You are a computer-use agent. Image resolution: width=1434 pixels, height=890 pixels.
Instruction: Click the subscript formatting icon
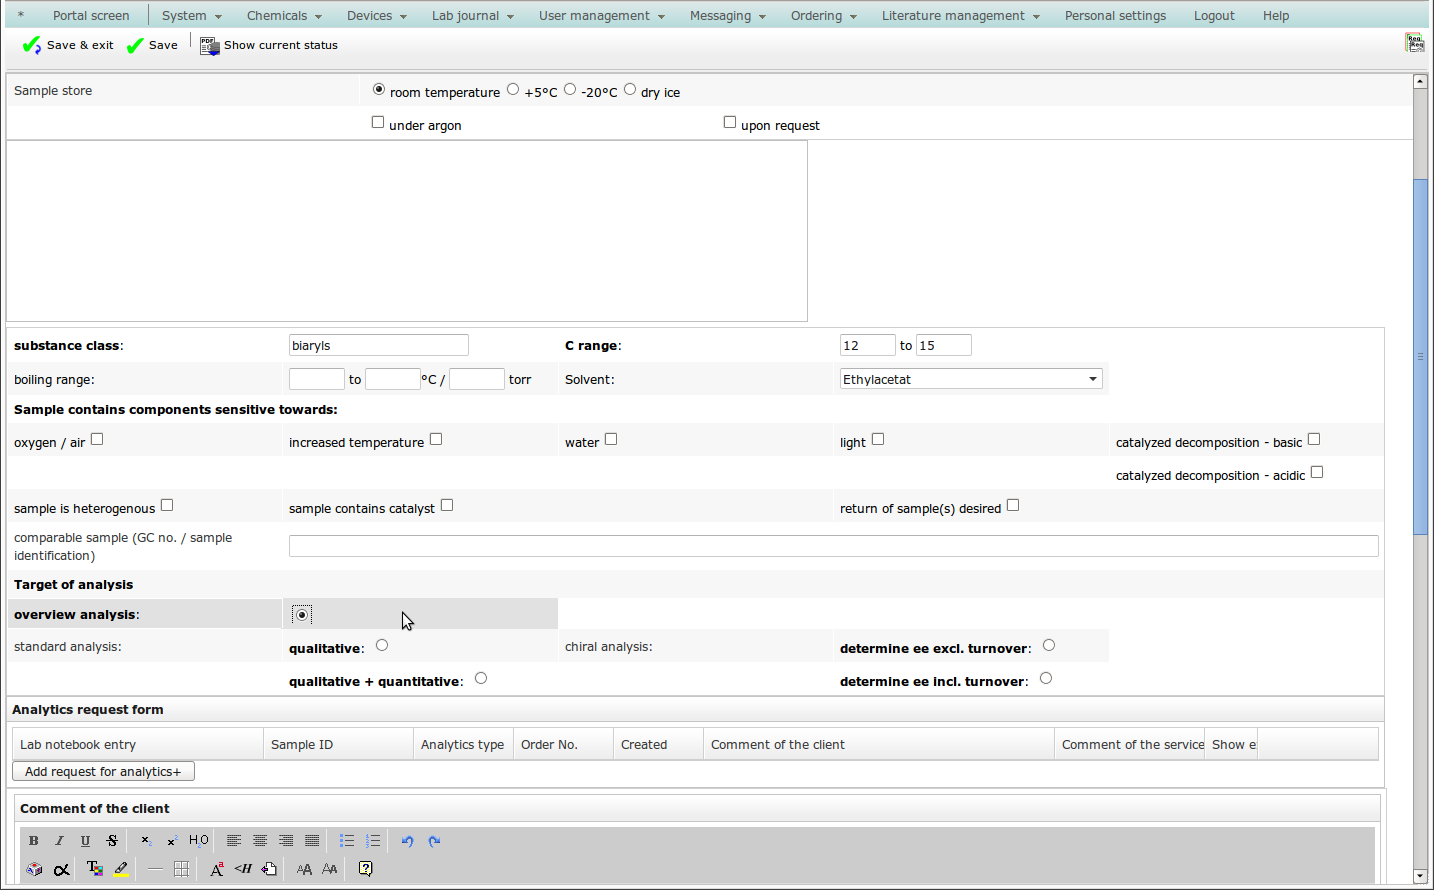(x=146, y=841)
